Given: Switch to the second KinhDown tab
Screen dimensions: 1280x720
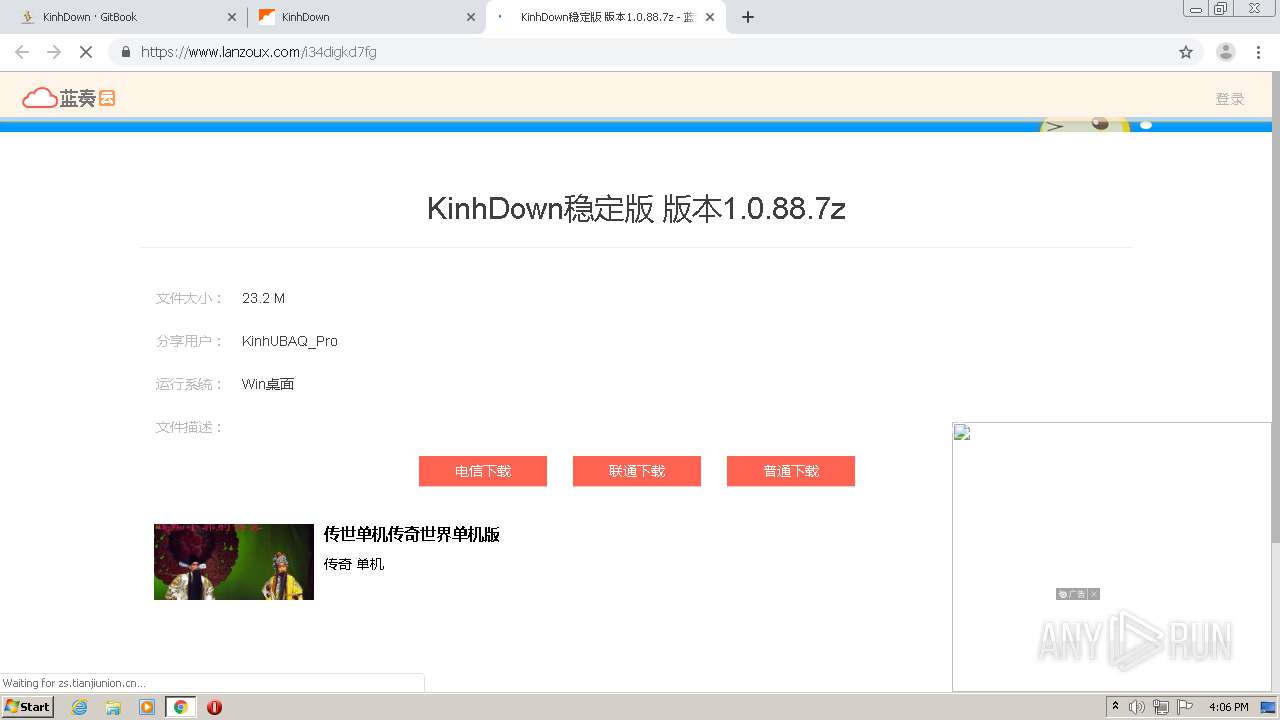Looking at the screenshot, I should (x=366, y=17).
